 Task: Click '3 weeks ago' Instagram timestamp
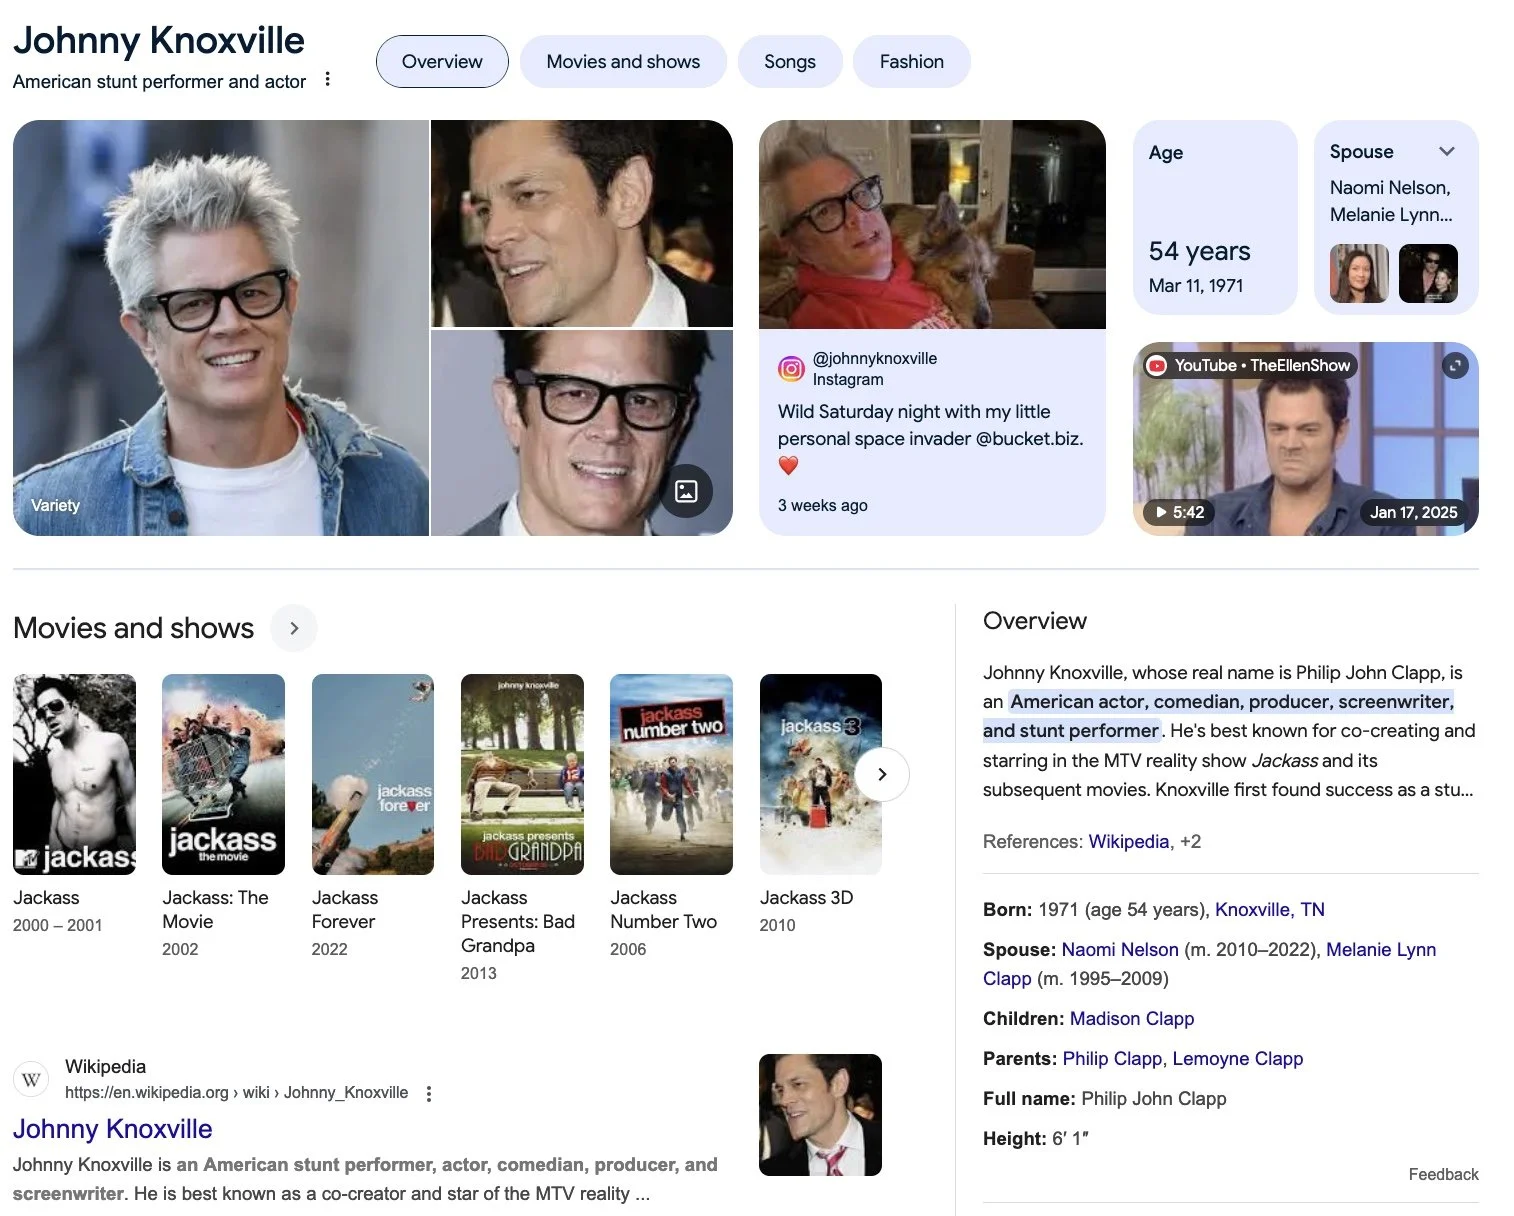(x=823, y=505)
